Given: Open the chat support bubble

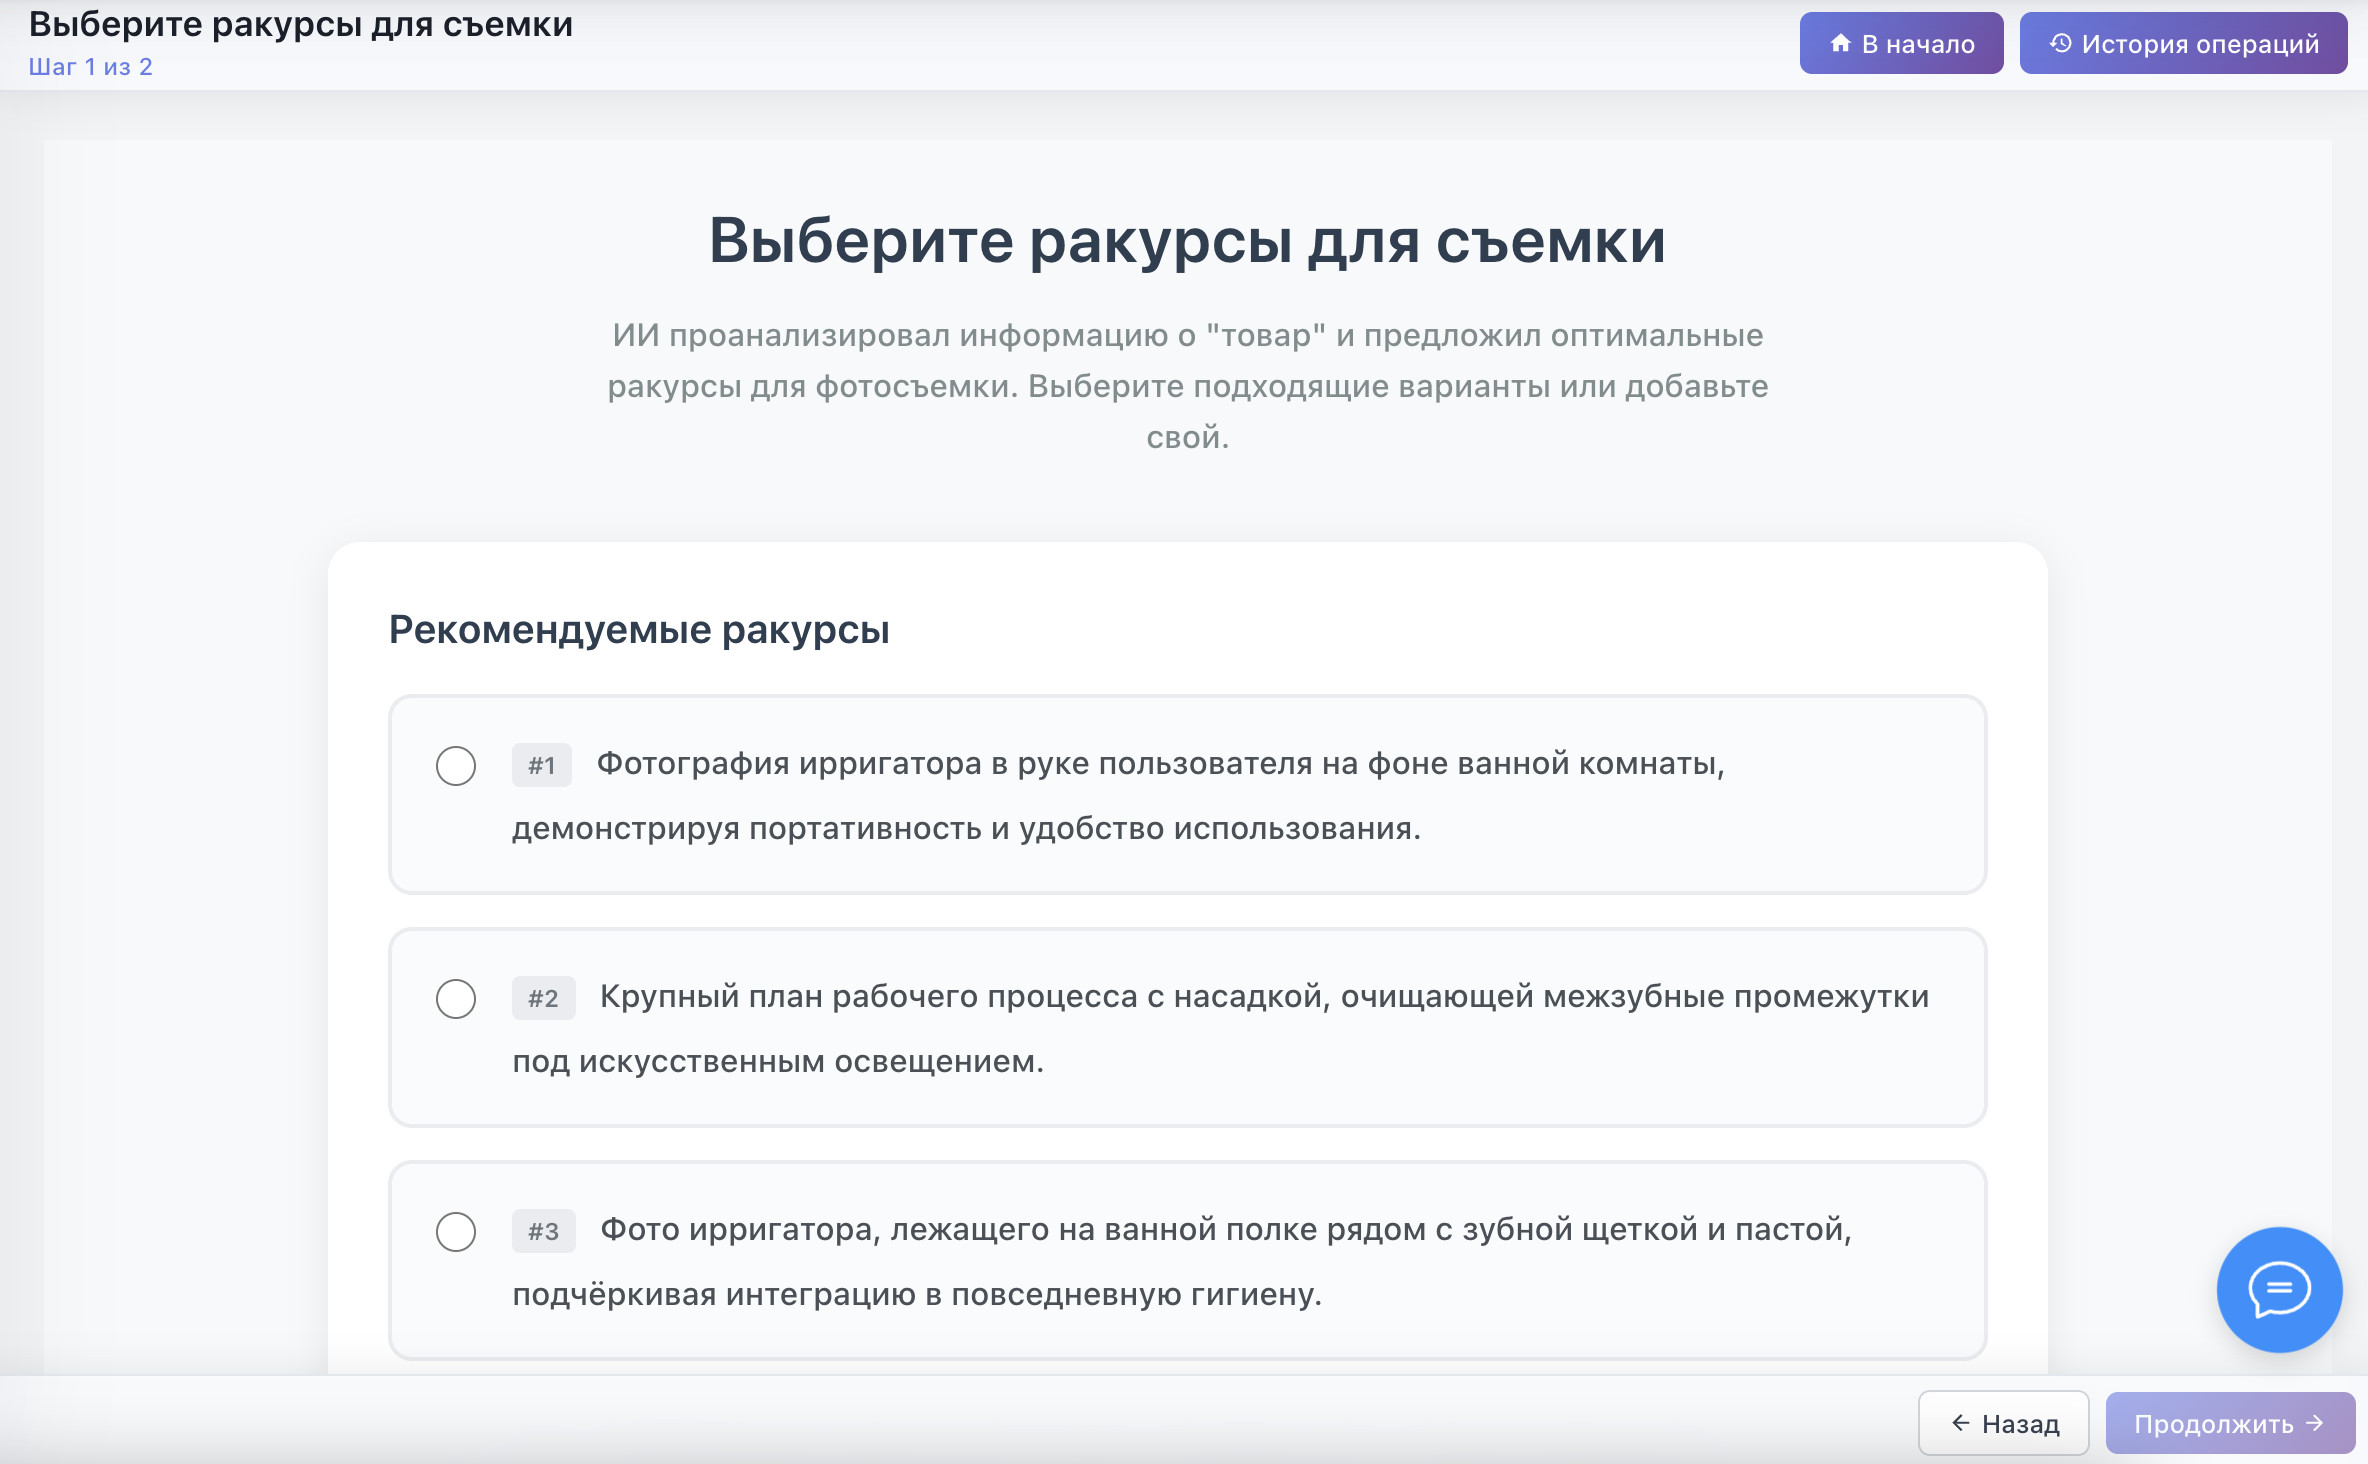Looking at the screenshot, I should [2279, 1289].
